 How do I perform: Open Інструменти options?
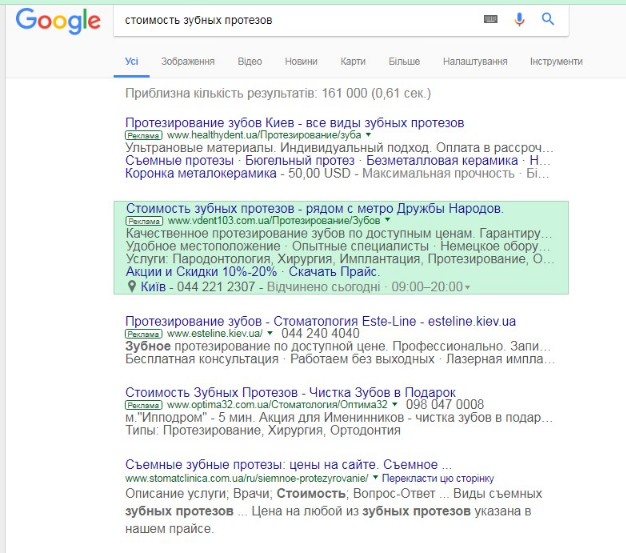556,61
